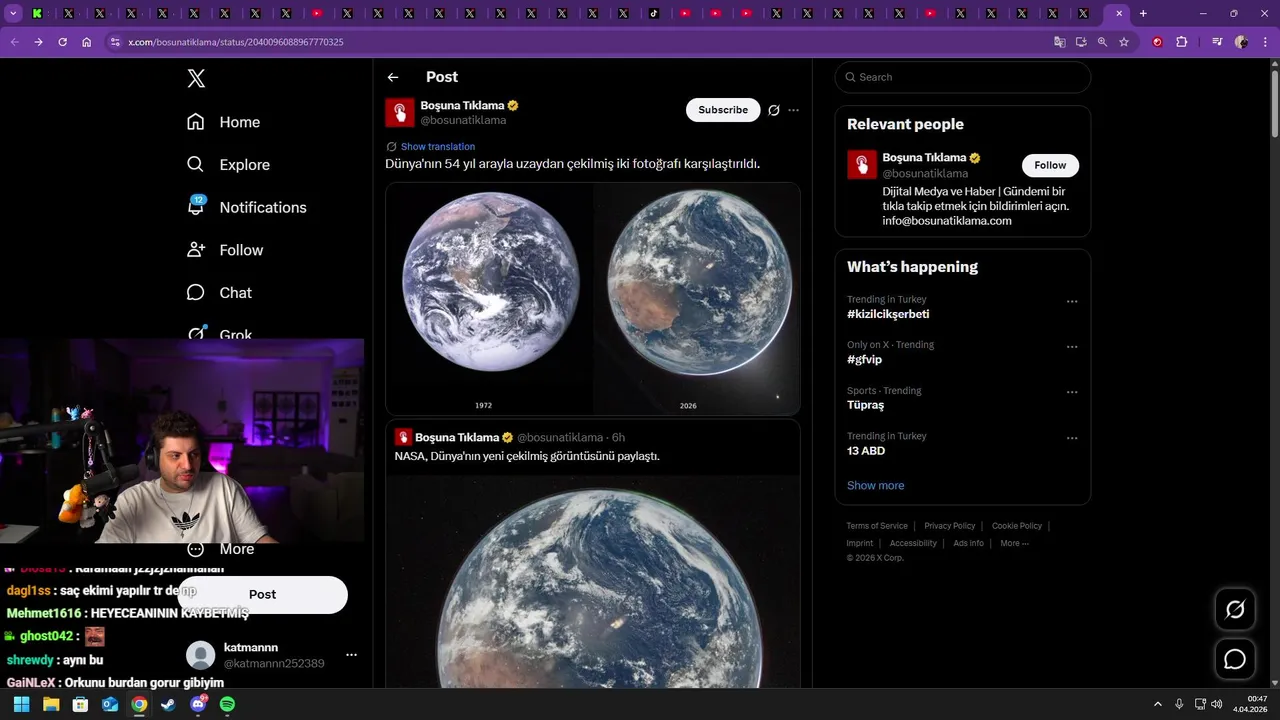Go to the Explore page
1280x720 pixels.
tap(228, 165)
